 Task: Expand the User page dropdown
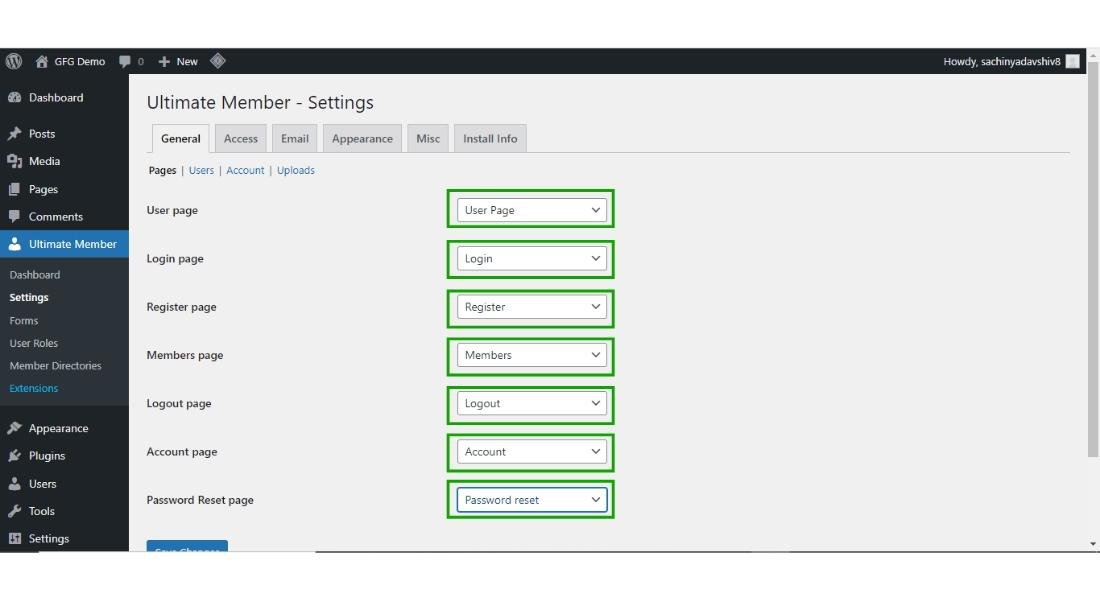click(531, 210)
